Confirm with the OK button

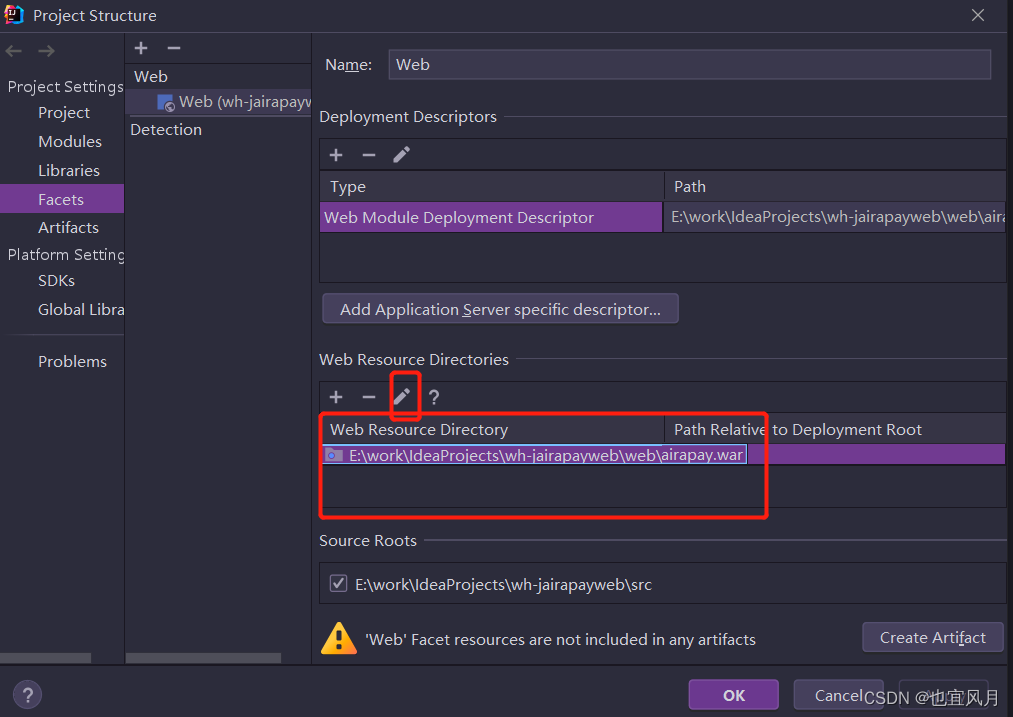(x=733, y=695)
